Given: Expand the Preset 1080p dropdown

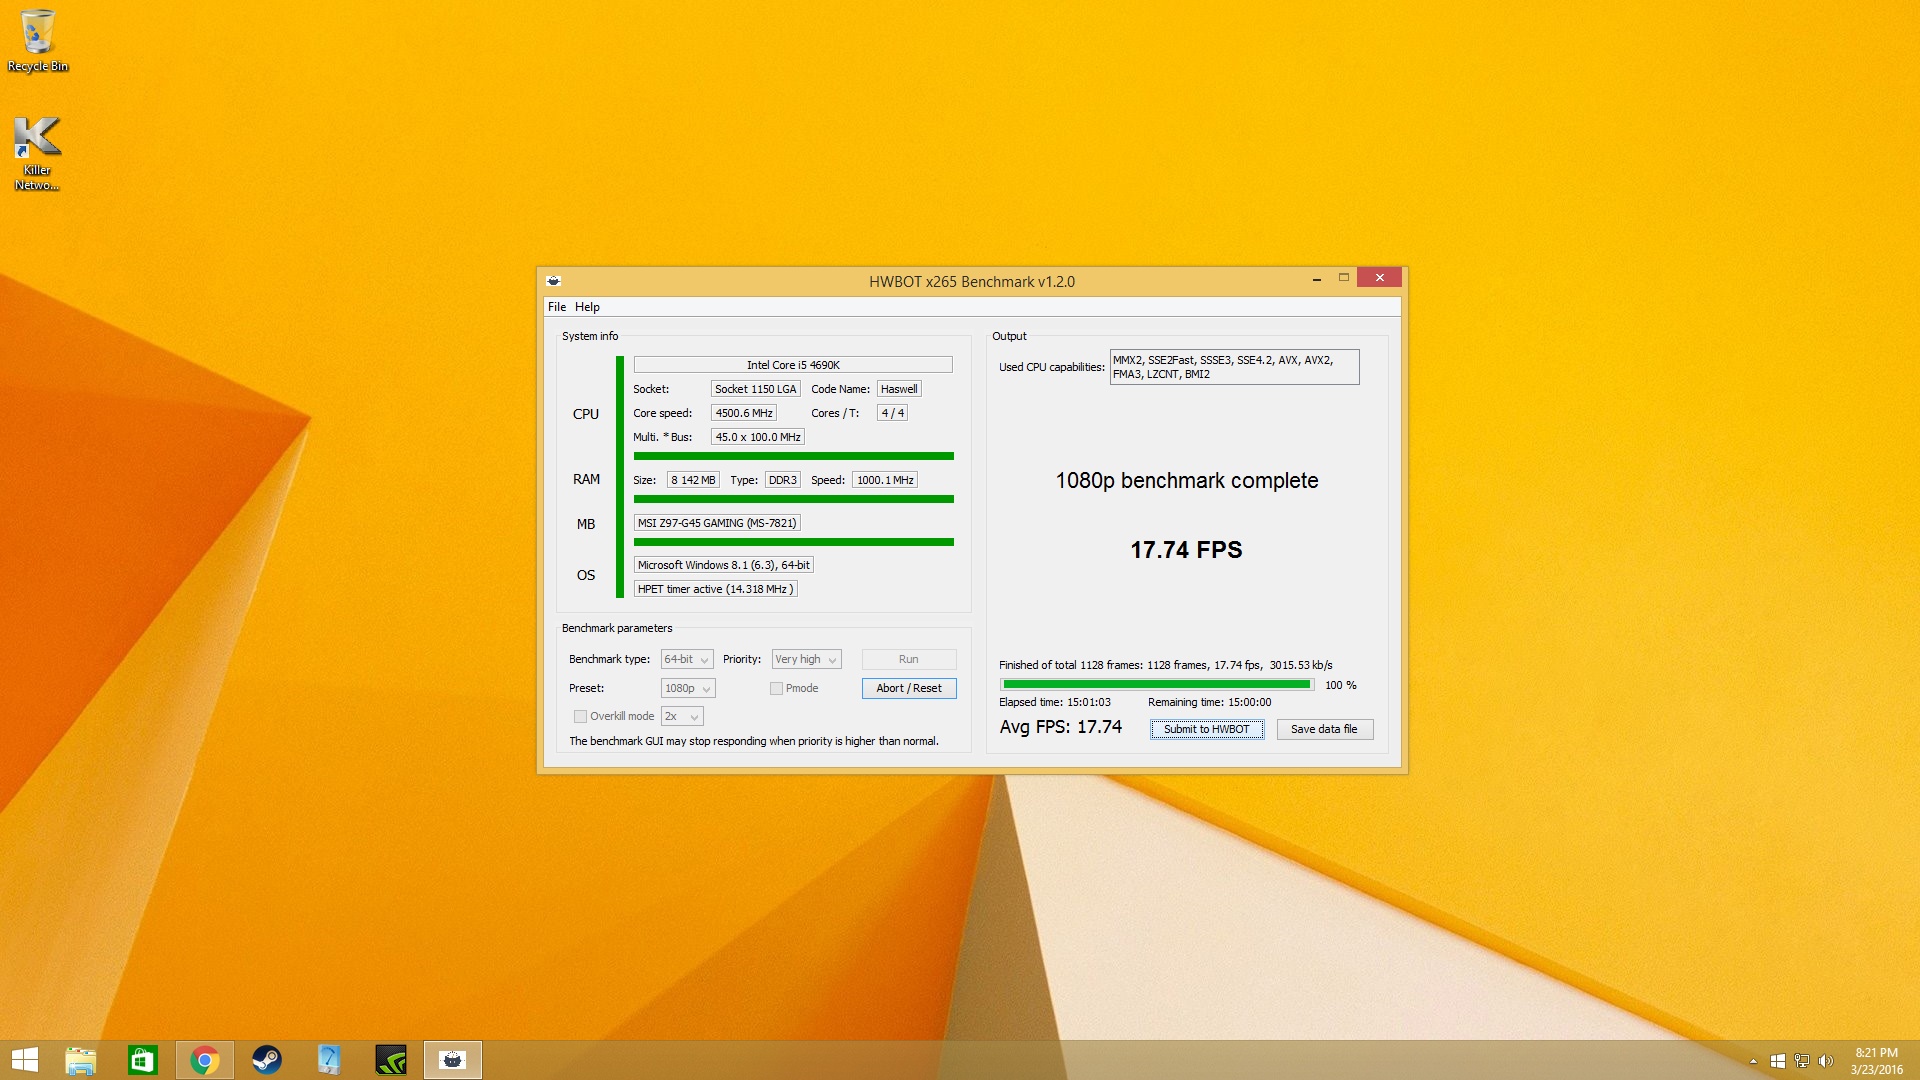Looking at the screenshot, I should 688,688.
